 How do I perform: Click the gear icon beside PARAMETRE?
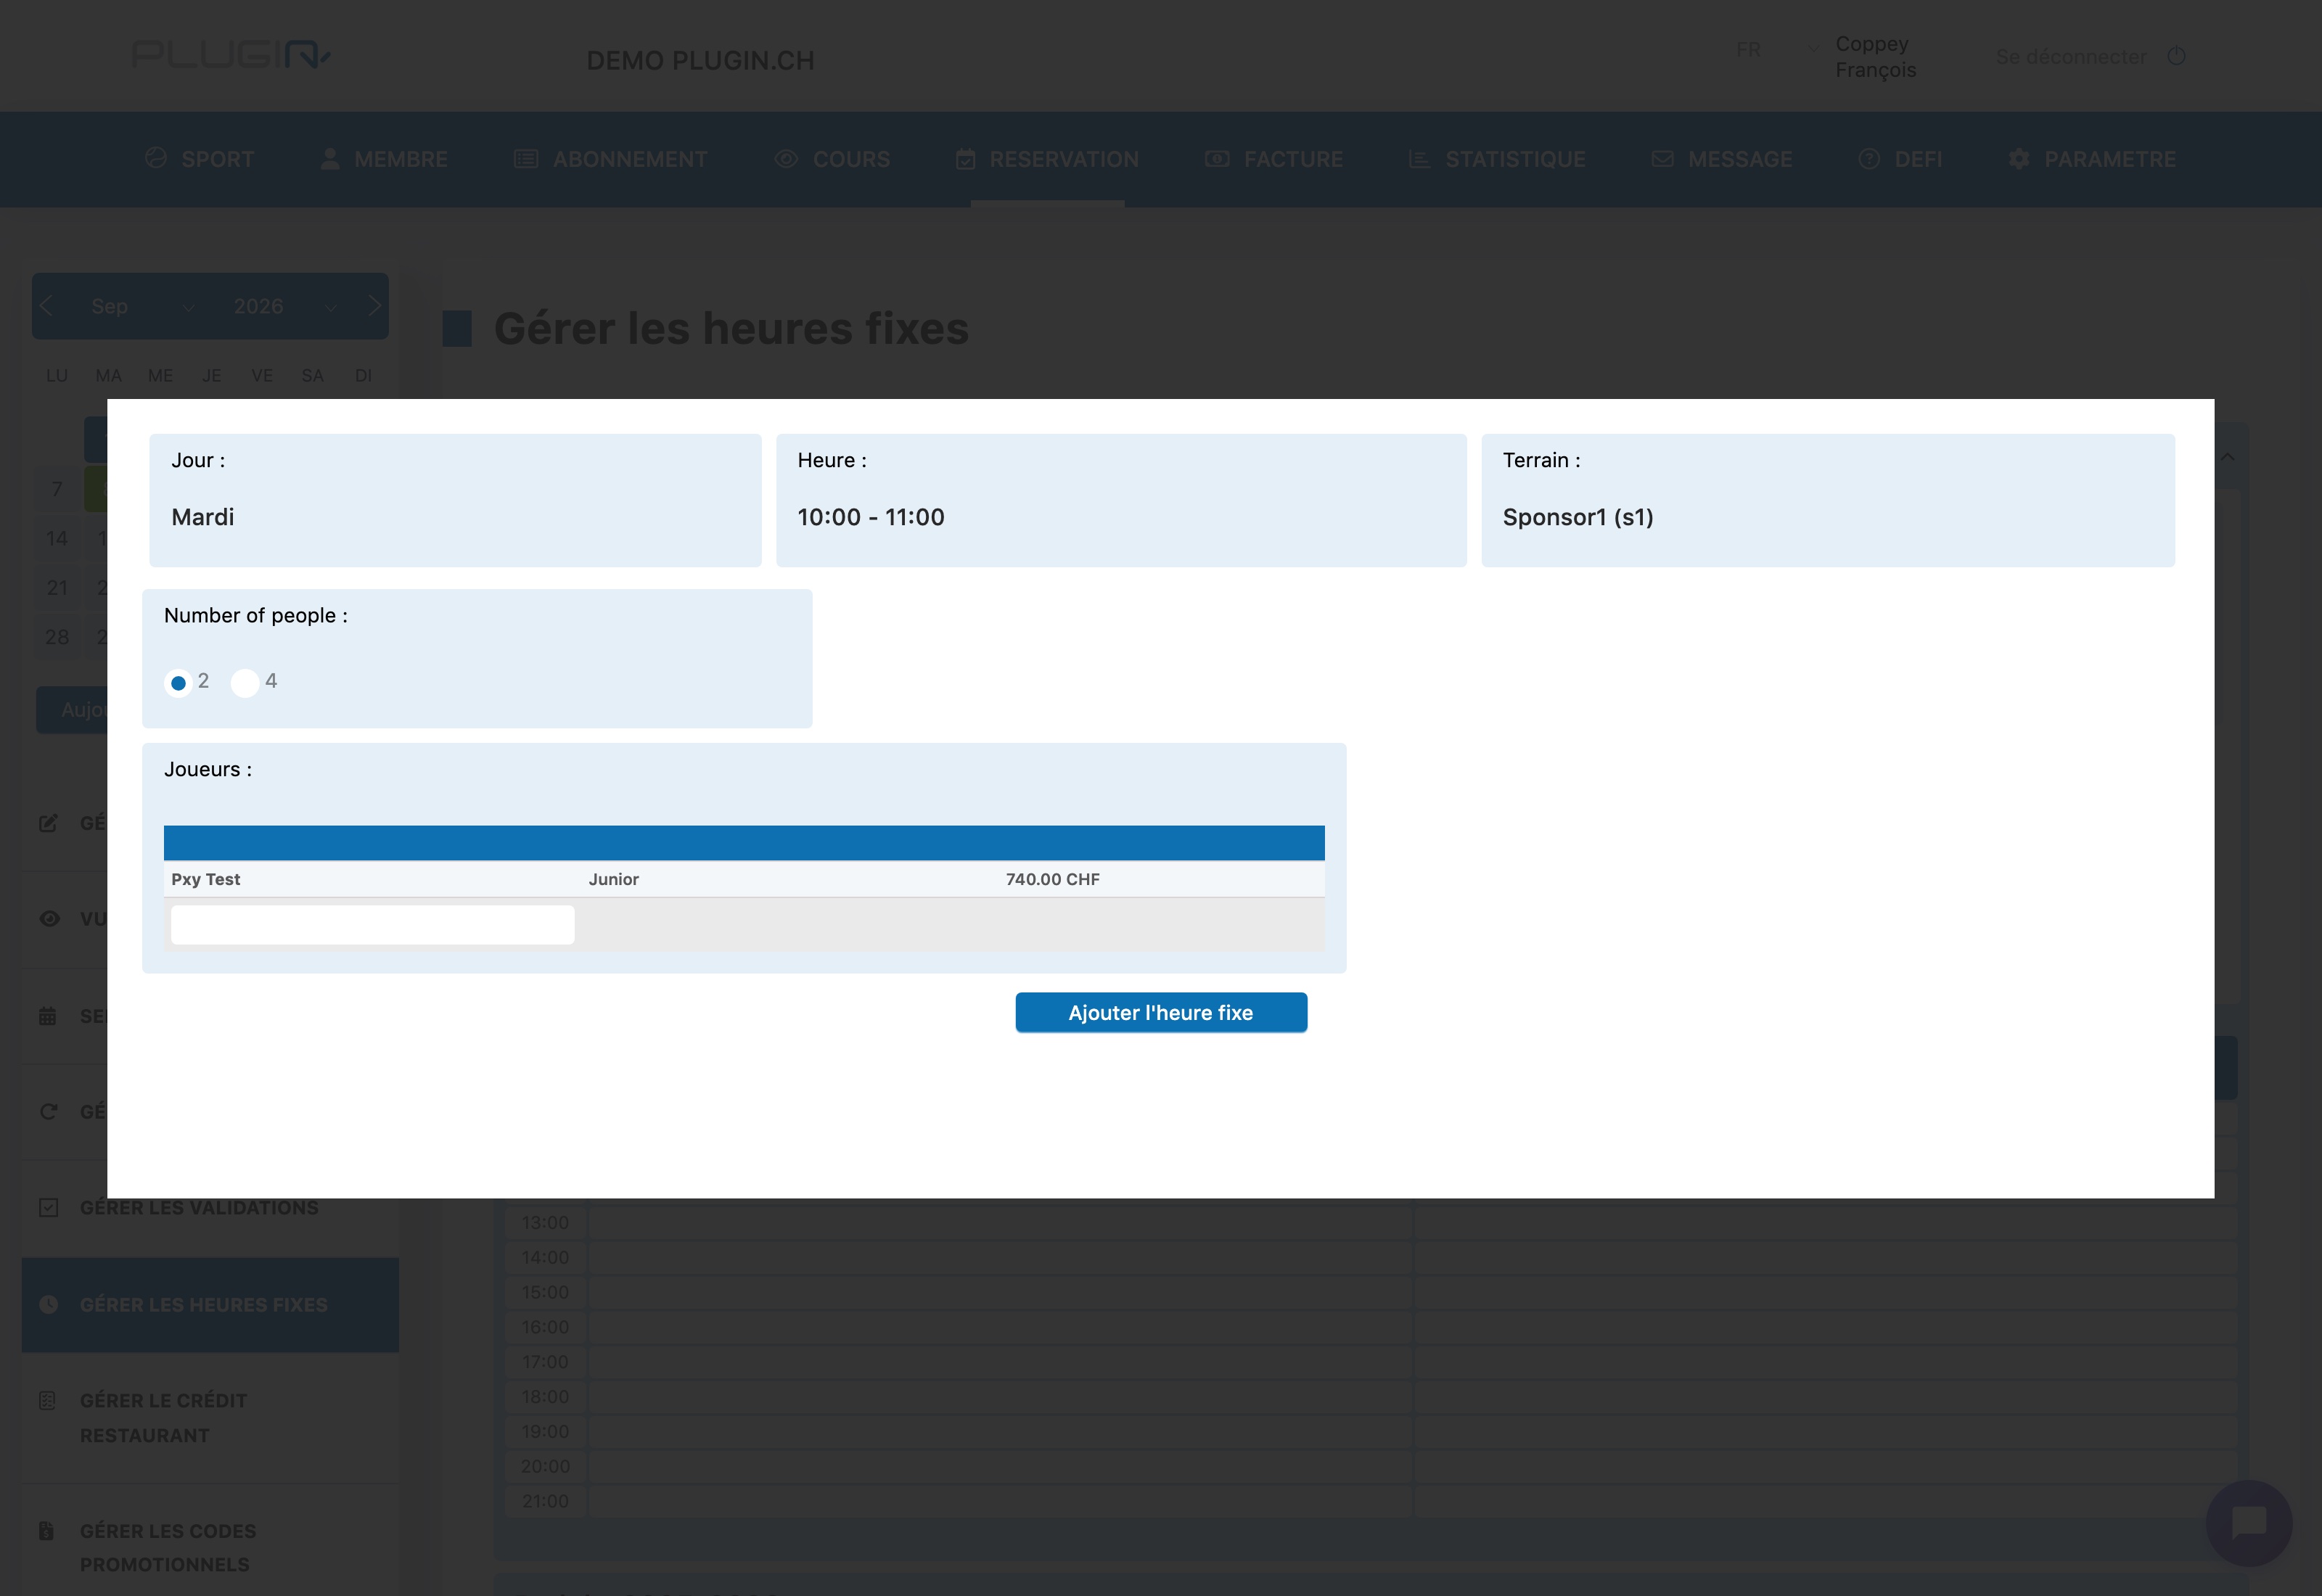(2019, 159)
